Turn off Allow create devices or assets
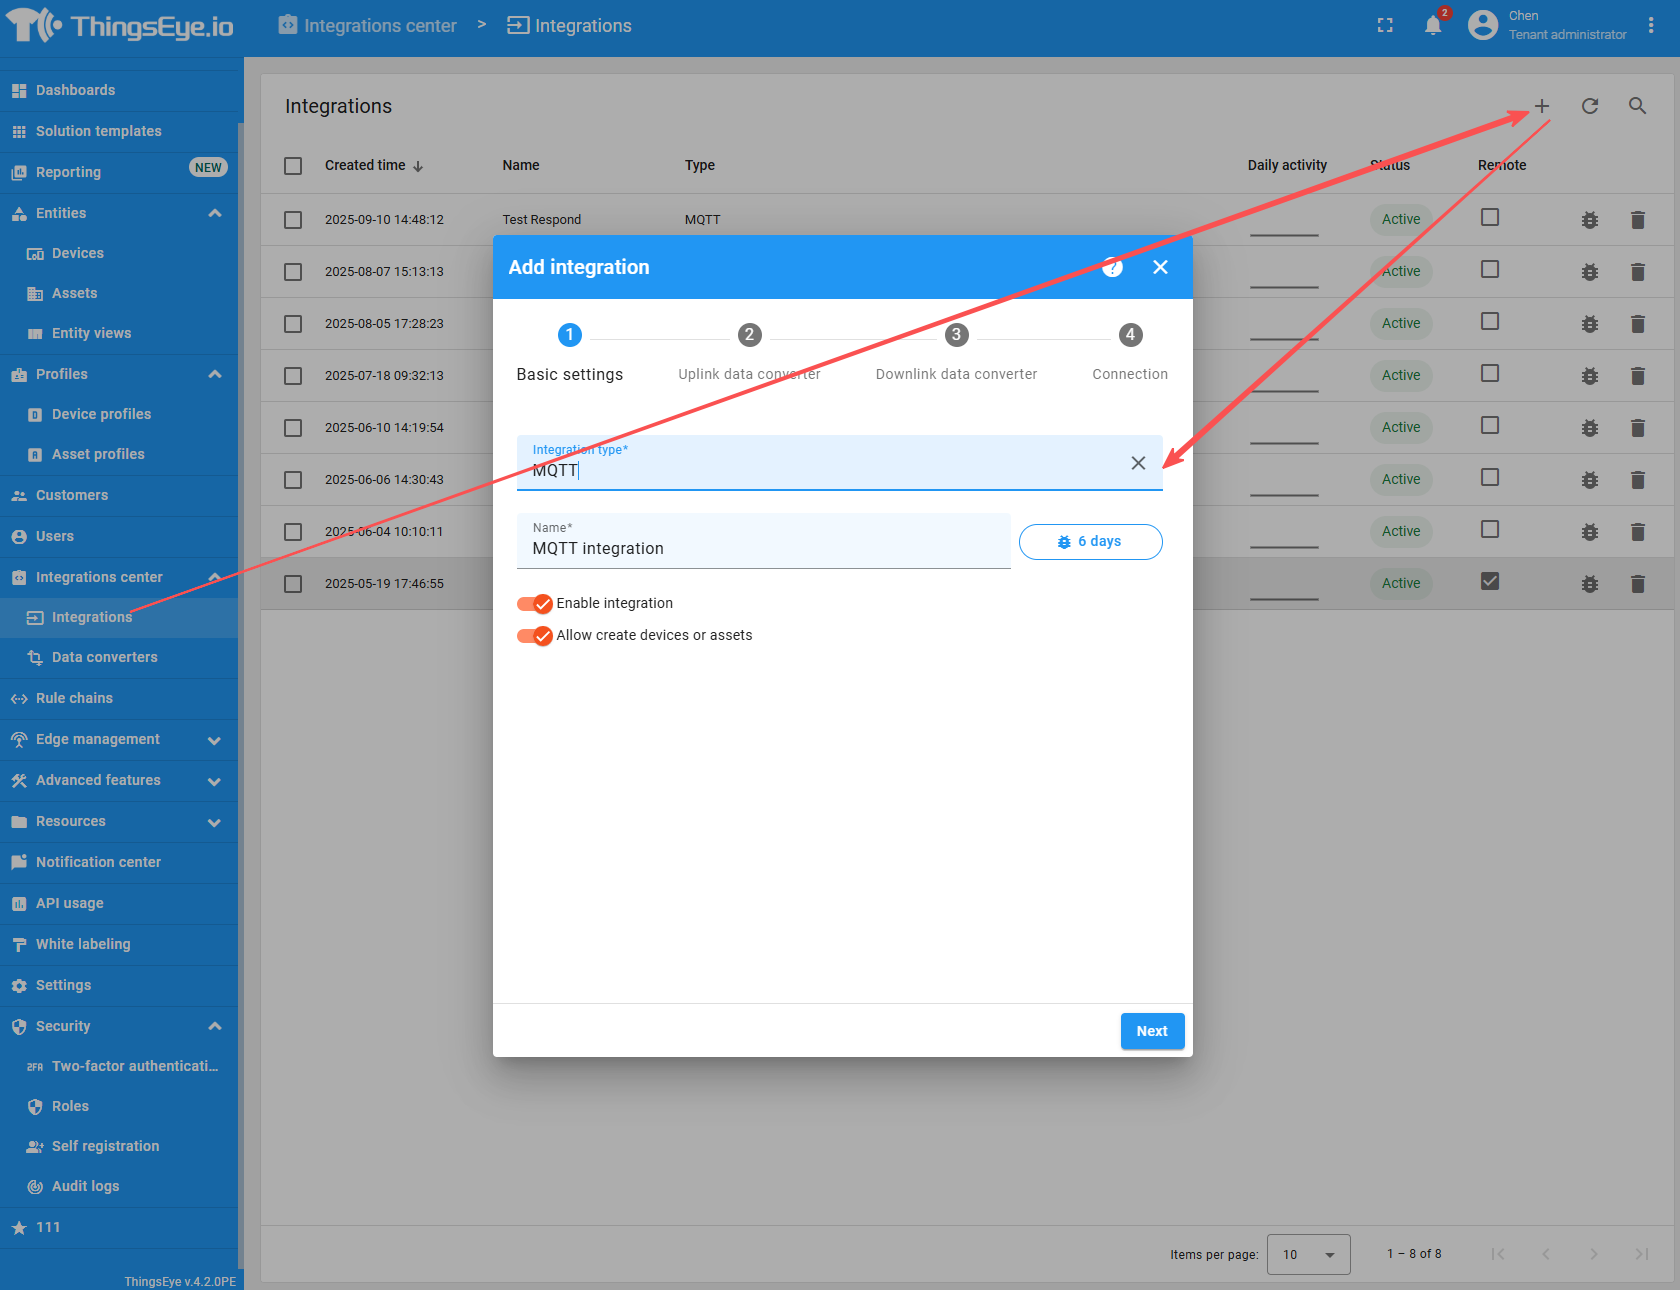The height and width of the screenshot is (1290, 1680). [x=534, y=635]
